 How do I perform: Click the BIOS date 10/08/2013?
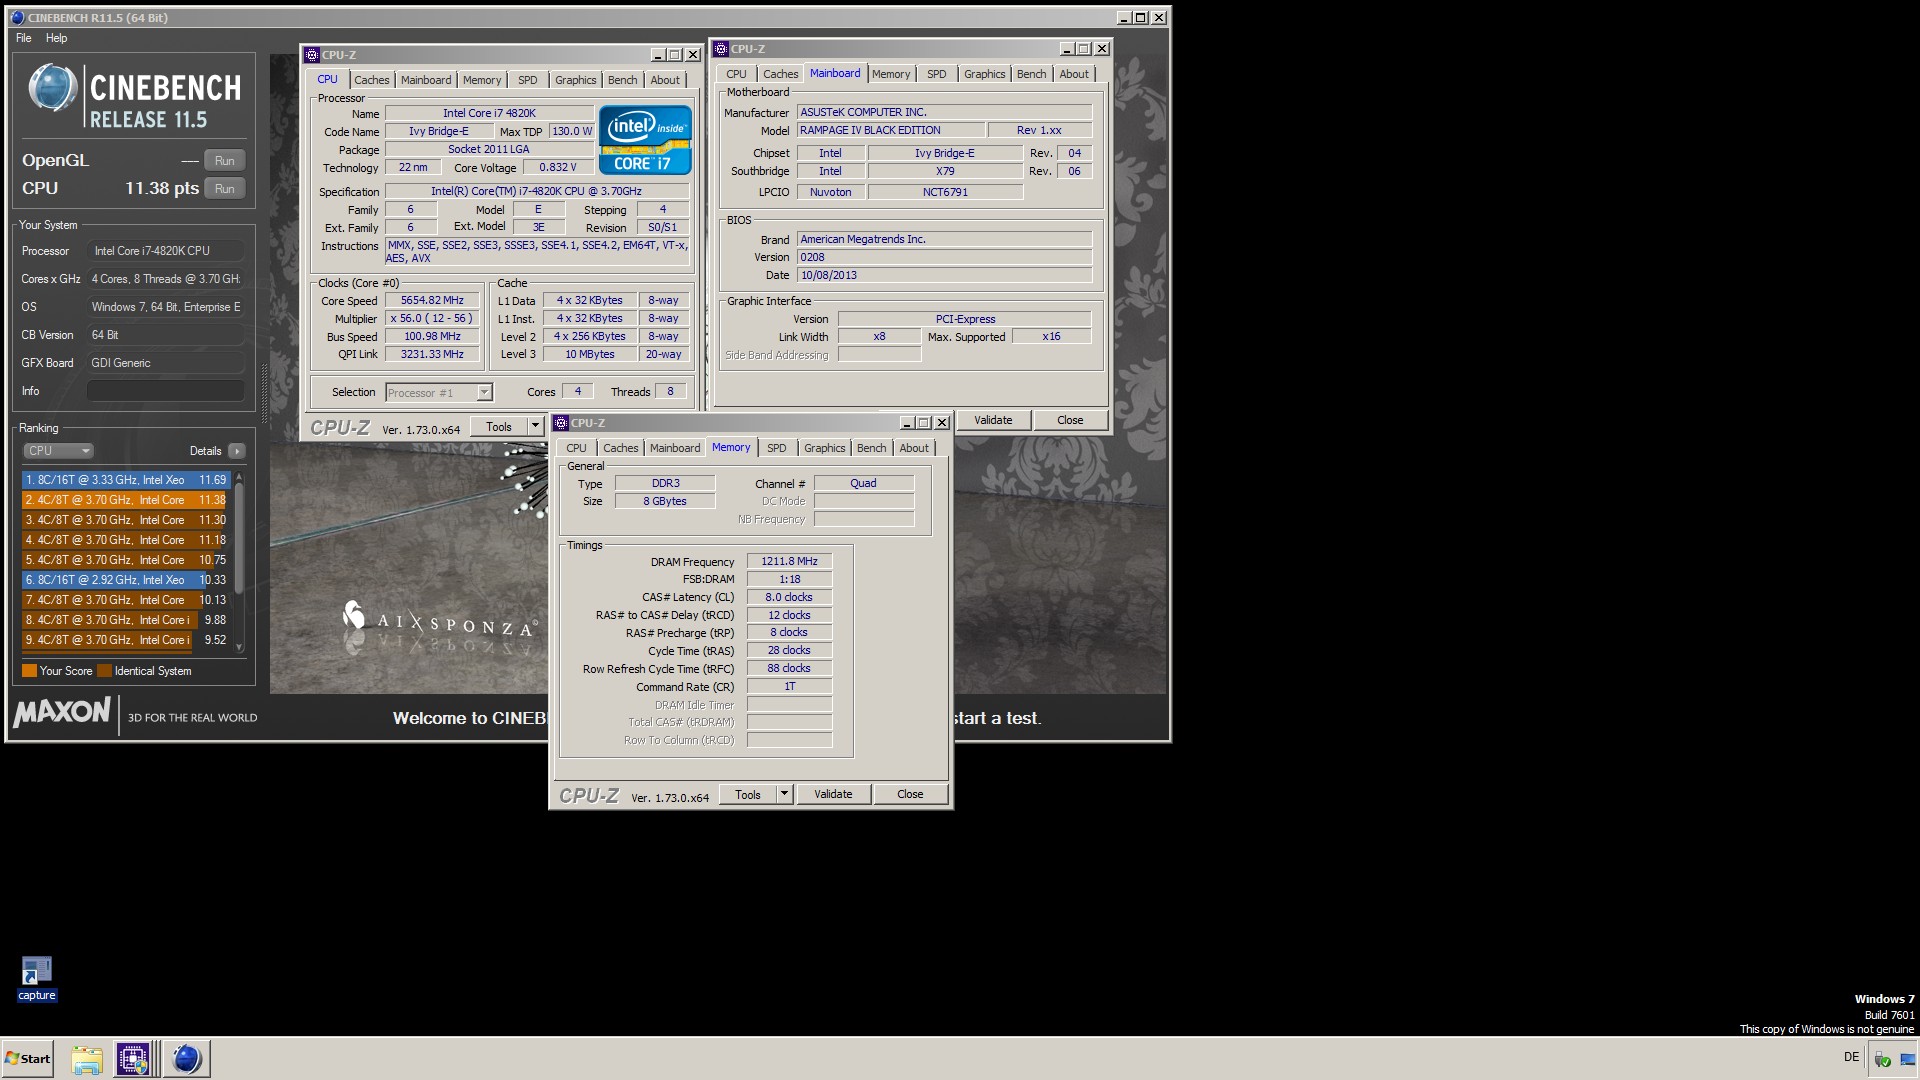pos(944,275)
